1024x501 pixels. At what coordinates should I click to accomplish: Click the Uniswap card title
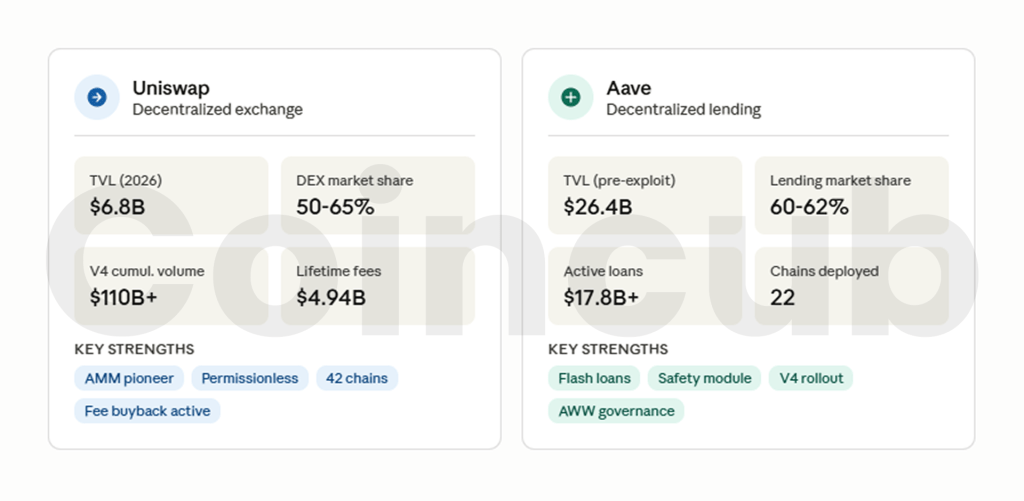coord(171,88)
